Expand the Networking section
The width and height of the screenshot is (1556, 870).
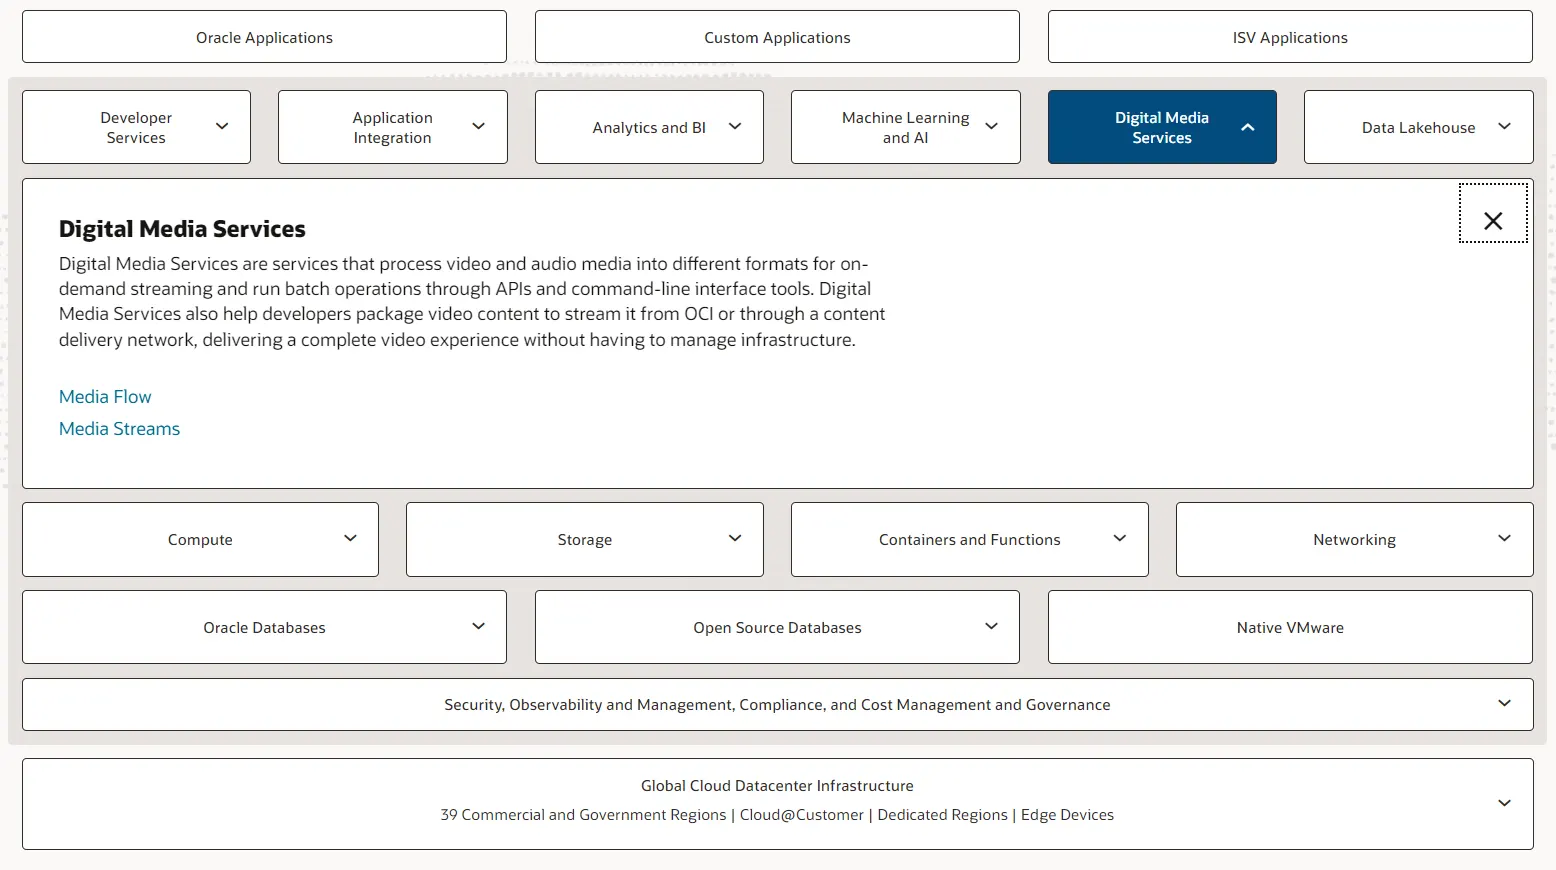[1354, 539]
